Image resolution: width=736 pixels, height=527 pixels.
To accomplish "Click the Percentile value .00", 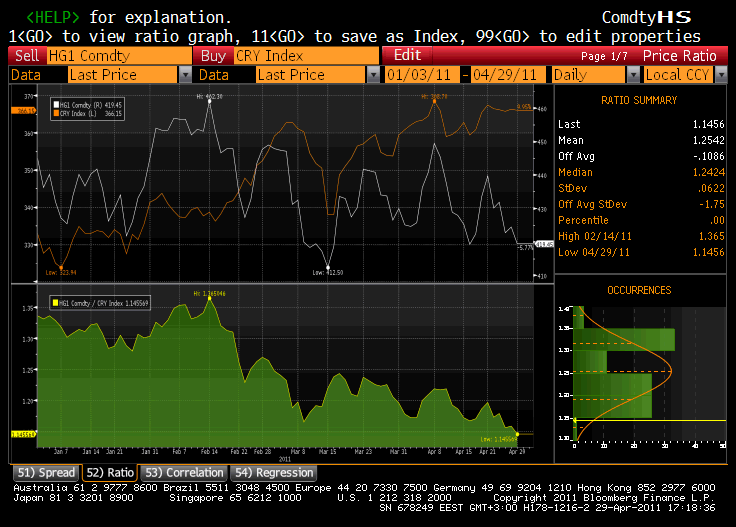I will [x=717, y=220].
